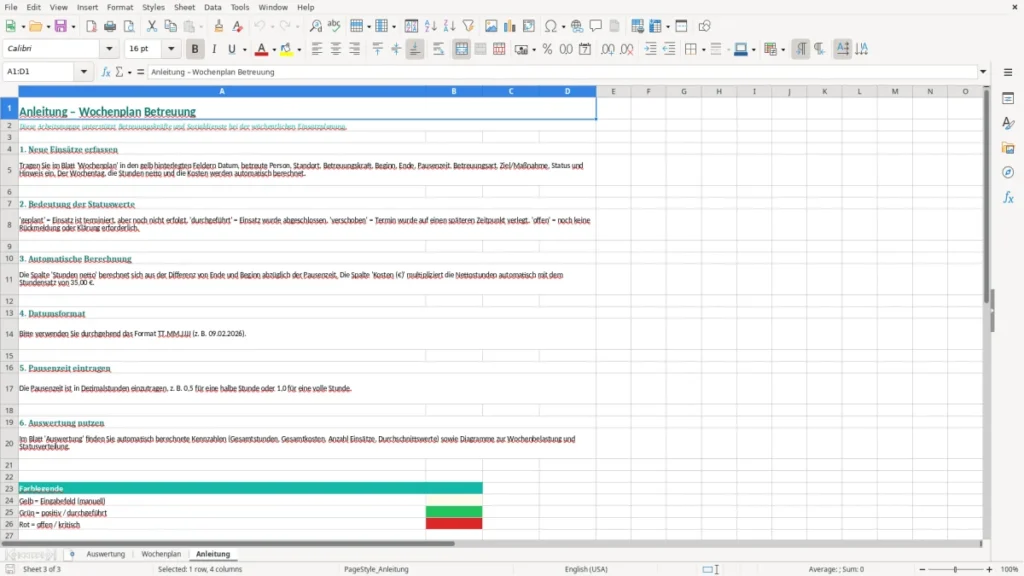1024x576 pixels.
Task: Toggle Align Left
Action: click(x=317, y=49)
